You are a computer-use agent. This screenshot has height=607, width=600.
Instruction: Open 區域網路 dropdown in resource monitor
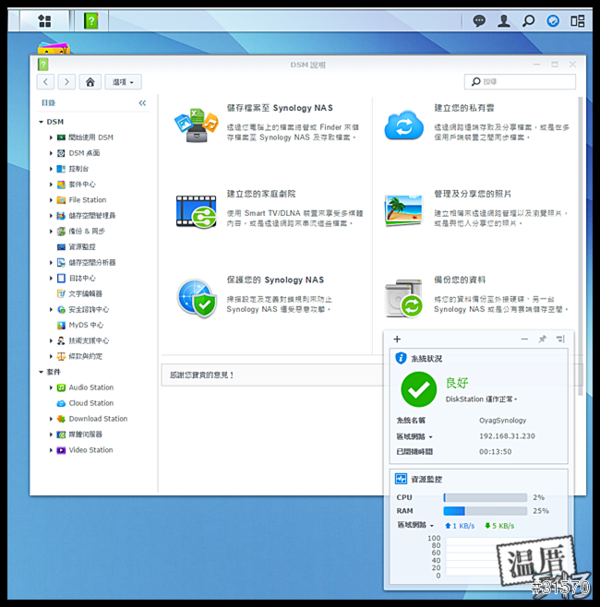(415, 525)
